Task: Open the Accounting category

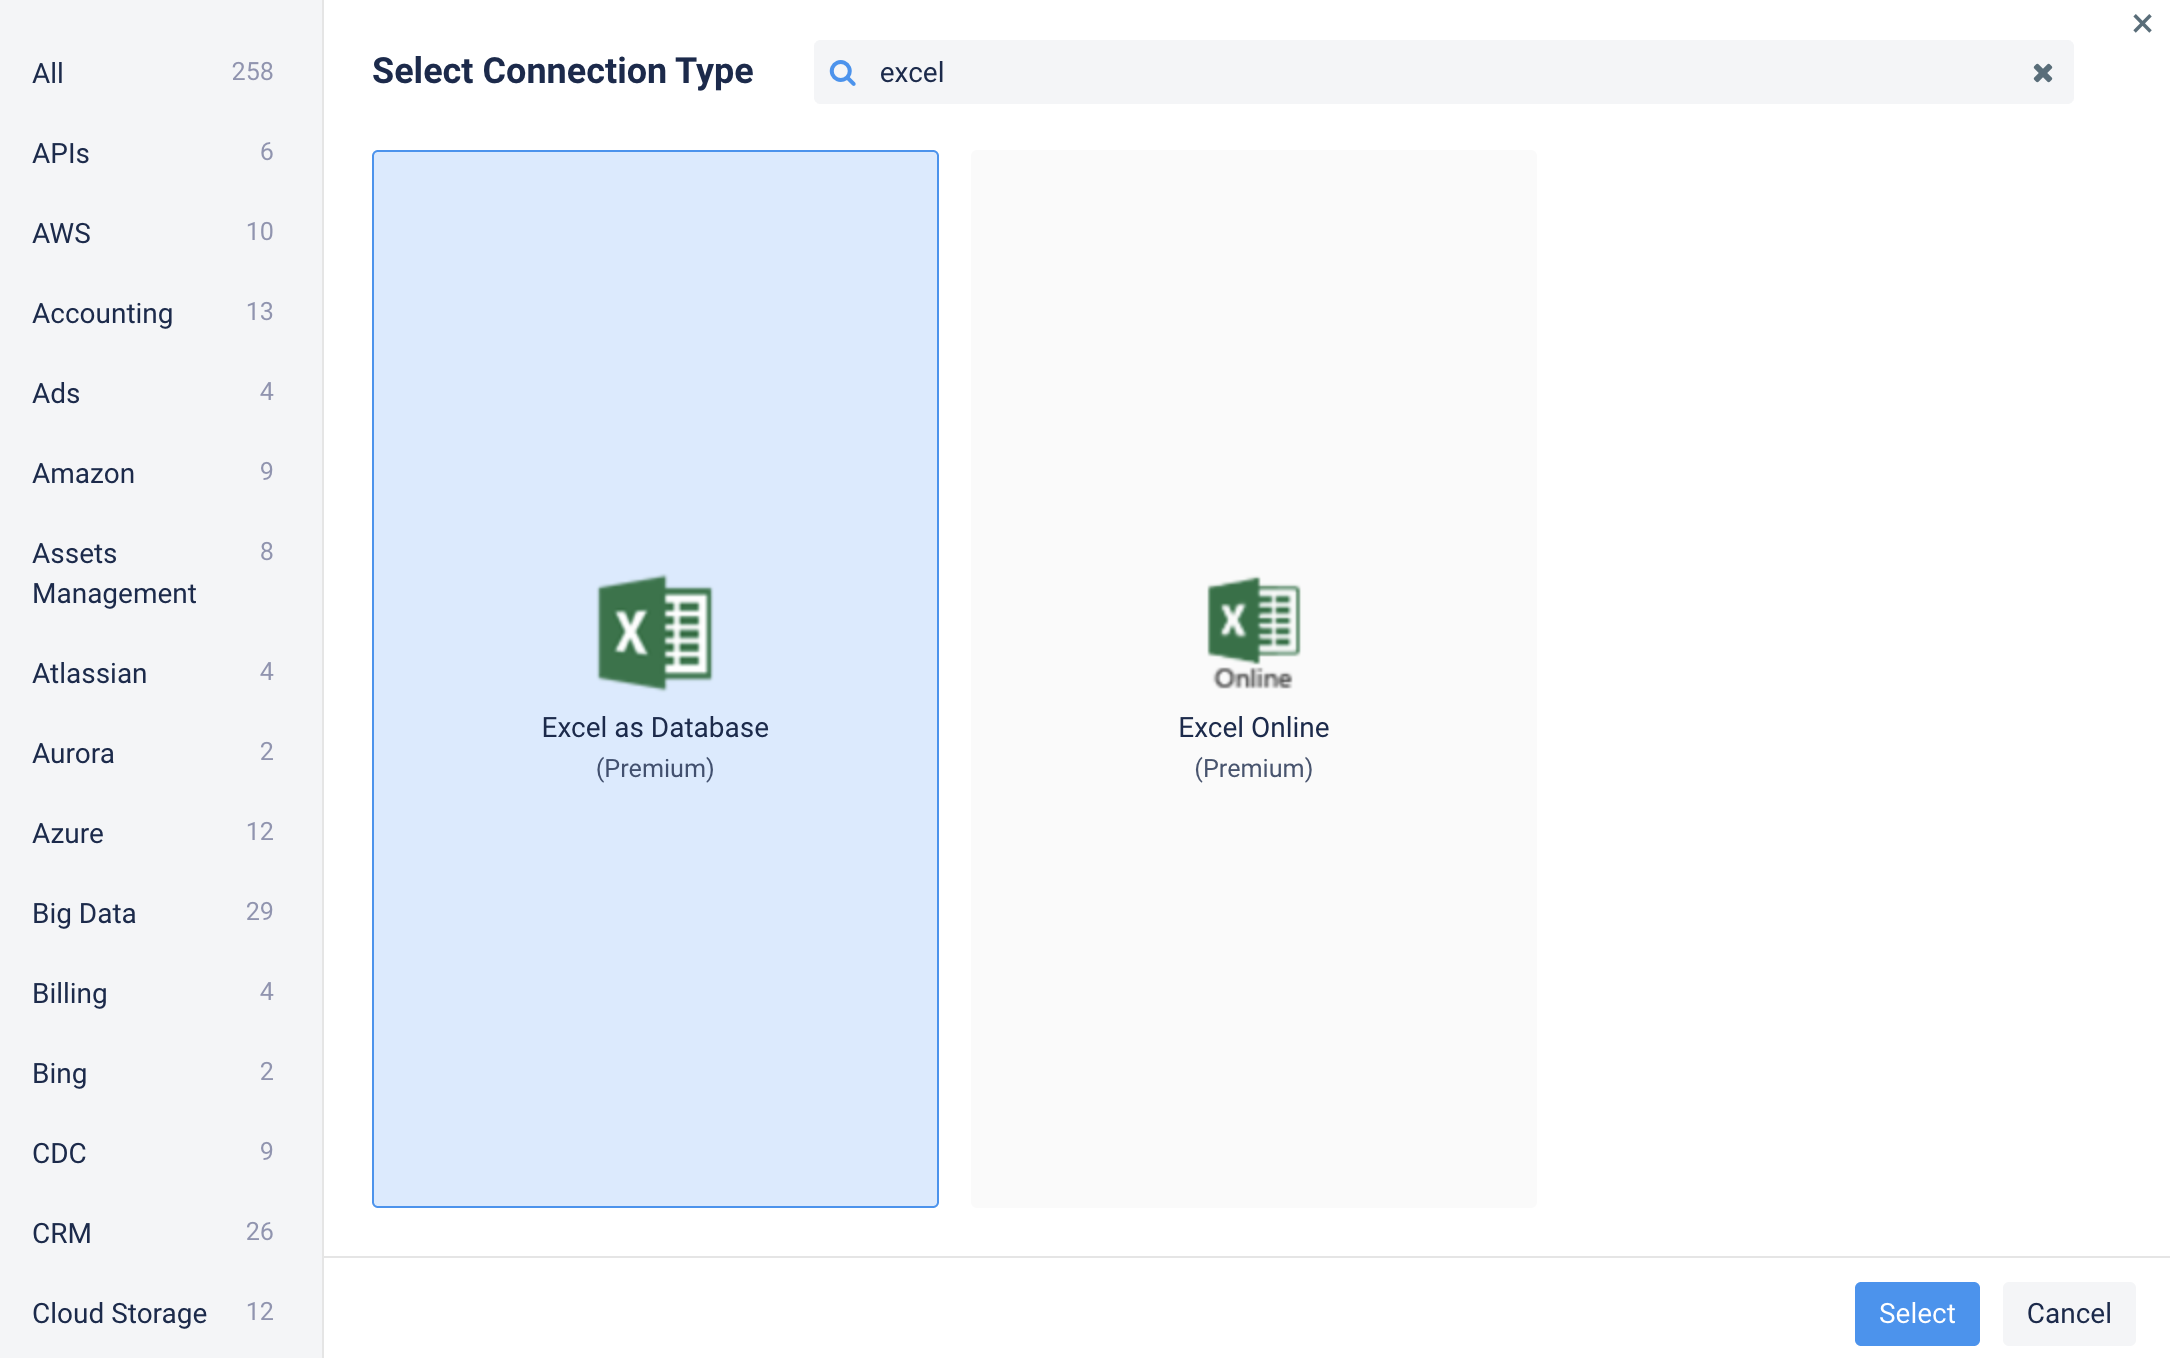Action: coord(153,313)
